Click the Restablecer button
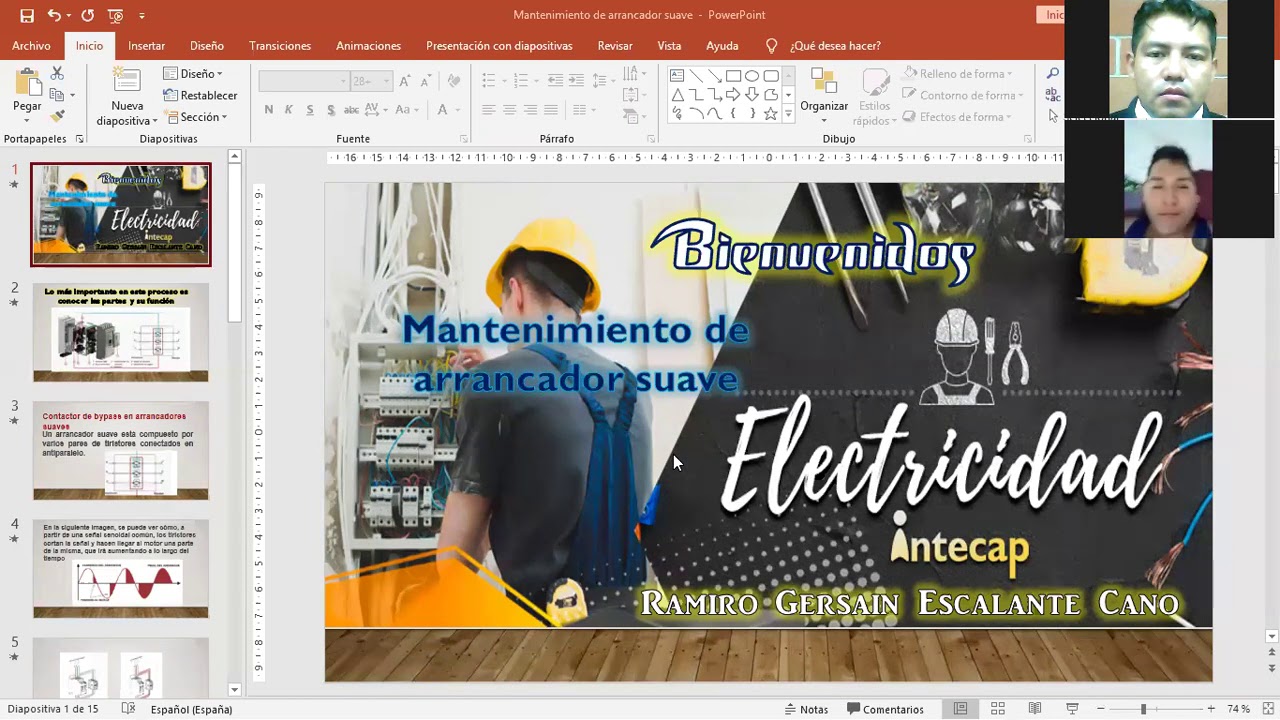This screenshot has width=1280, height=720. tap(200, 95)
